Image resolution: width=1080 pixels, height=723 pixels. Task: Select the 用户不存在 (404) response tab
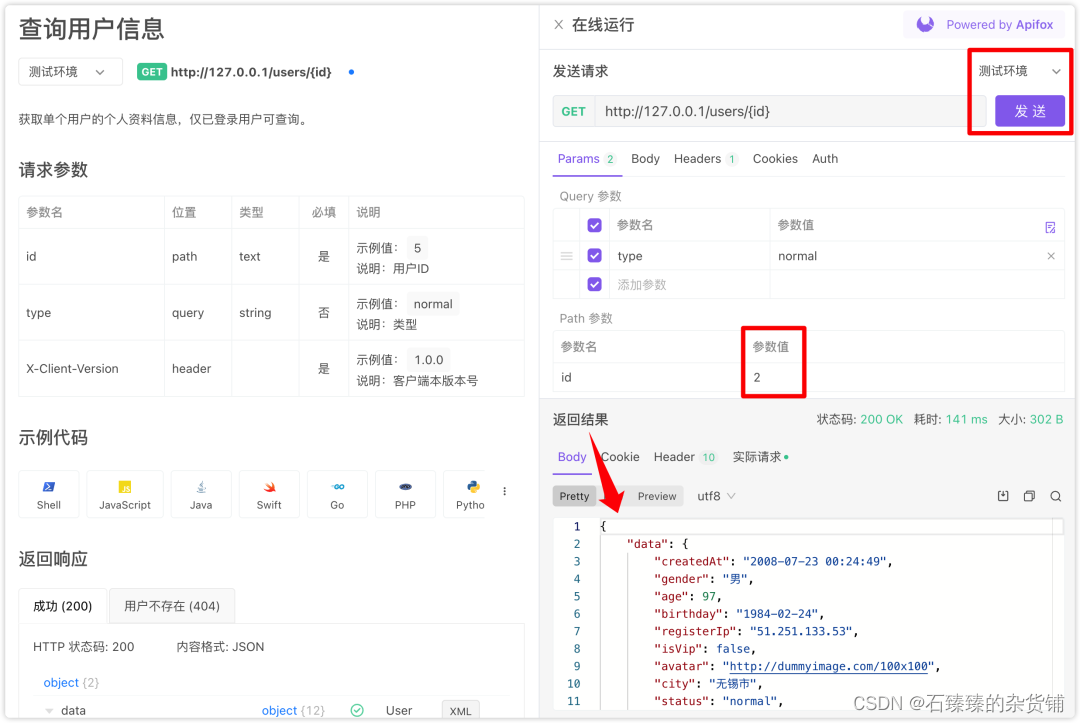point(172,607)
